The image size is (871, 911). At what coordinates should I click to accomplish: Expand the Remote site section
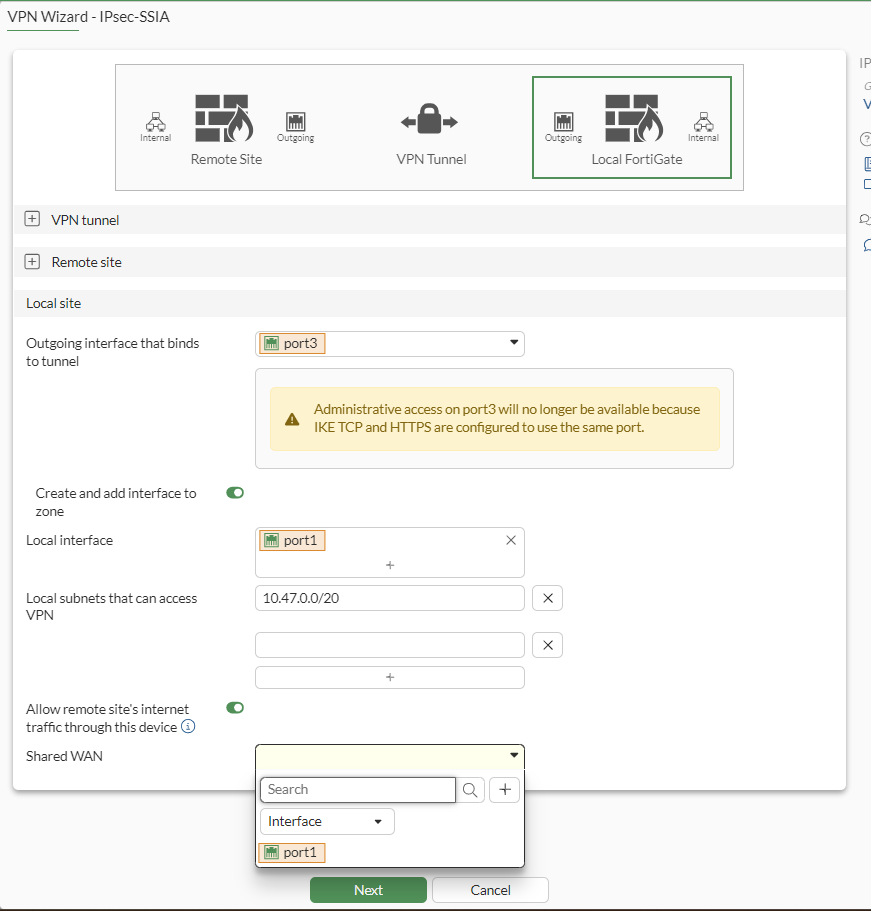[32, 261]
